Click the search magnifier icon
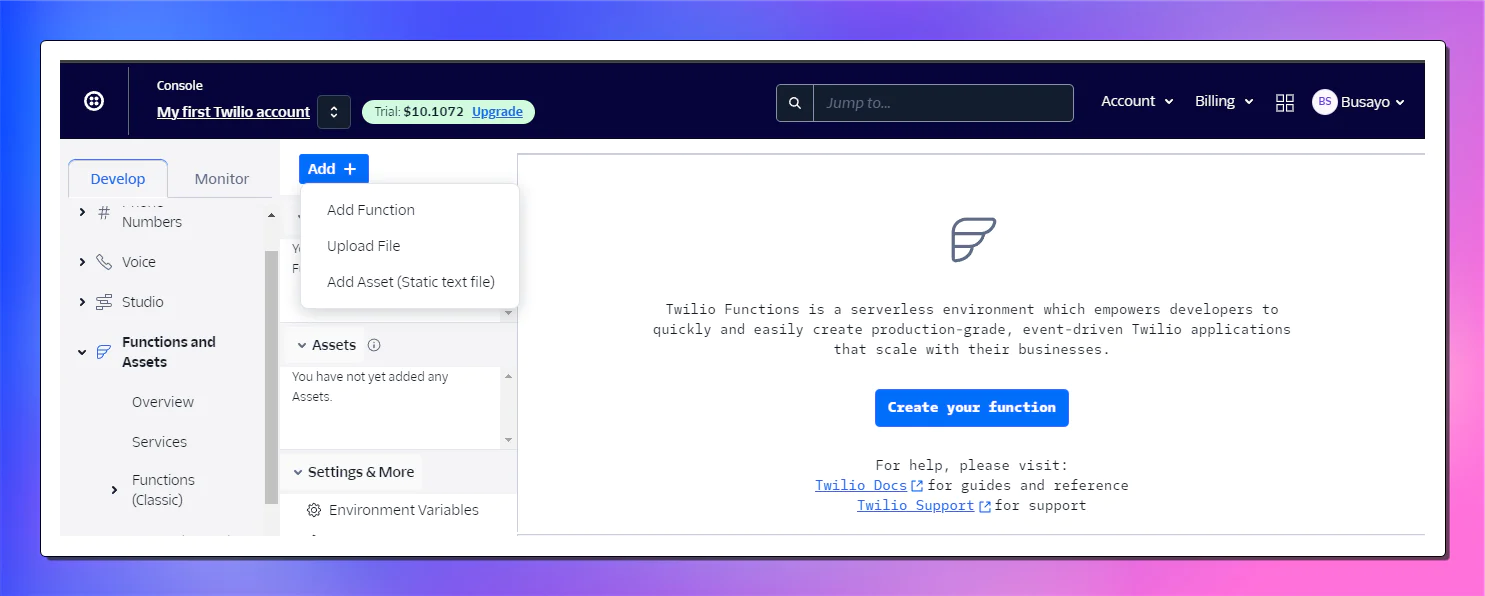Image resolution: width=1485 pixels, height=596 pixels. click(795, 103)
